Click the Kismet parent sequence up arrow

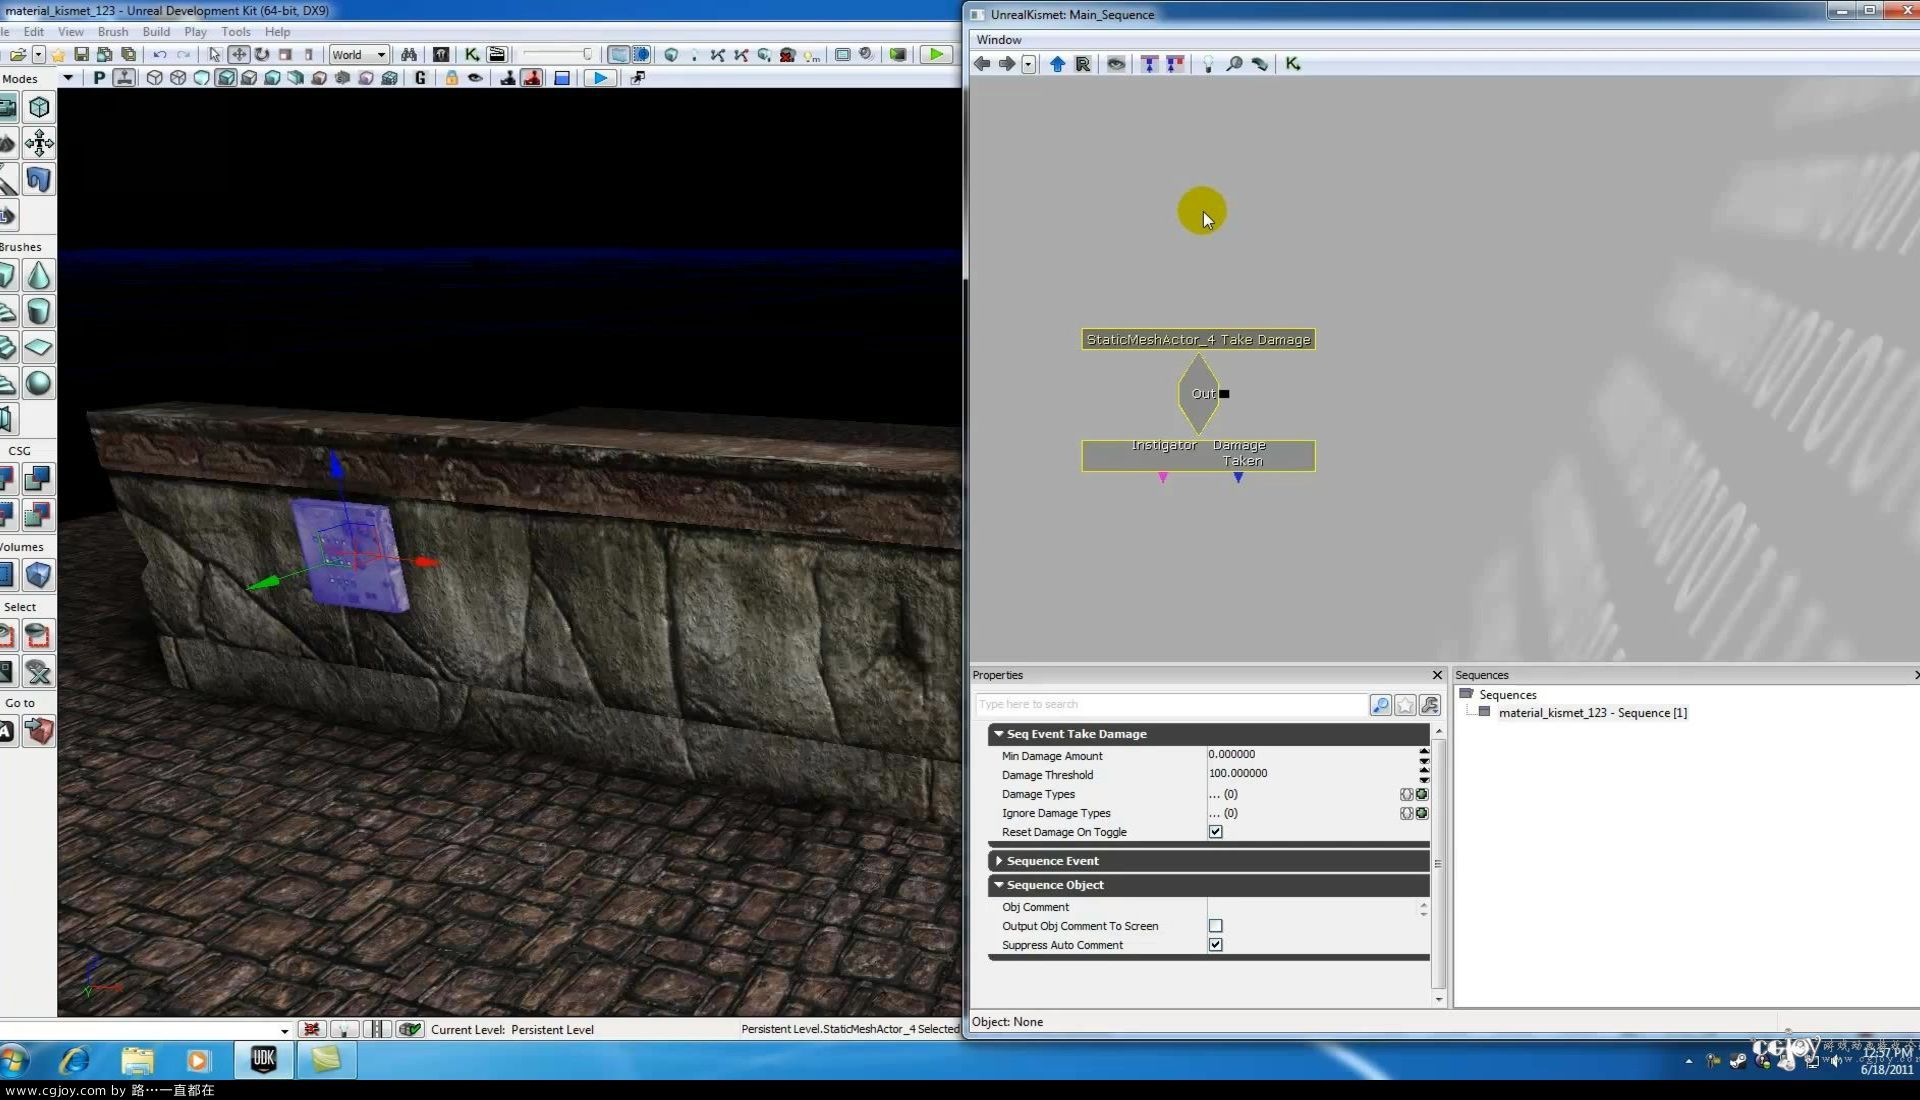(x=1057, y=64)
